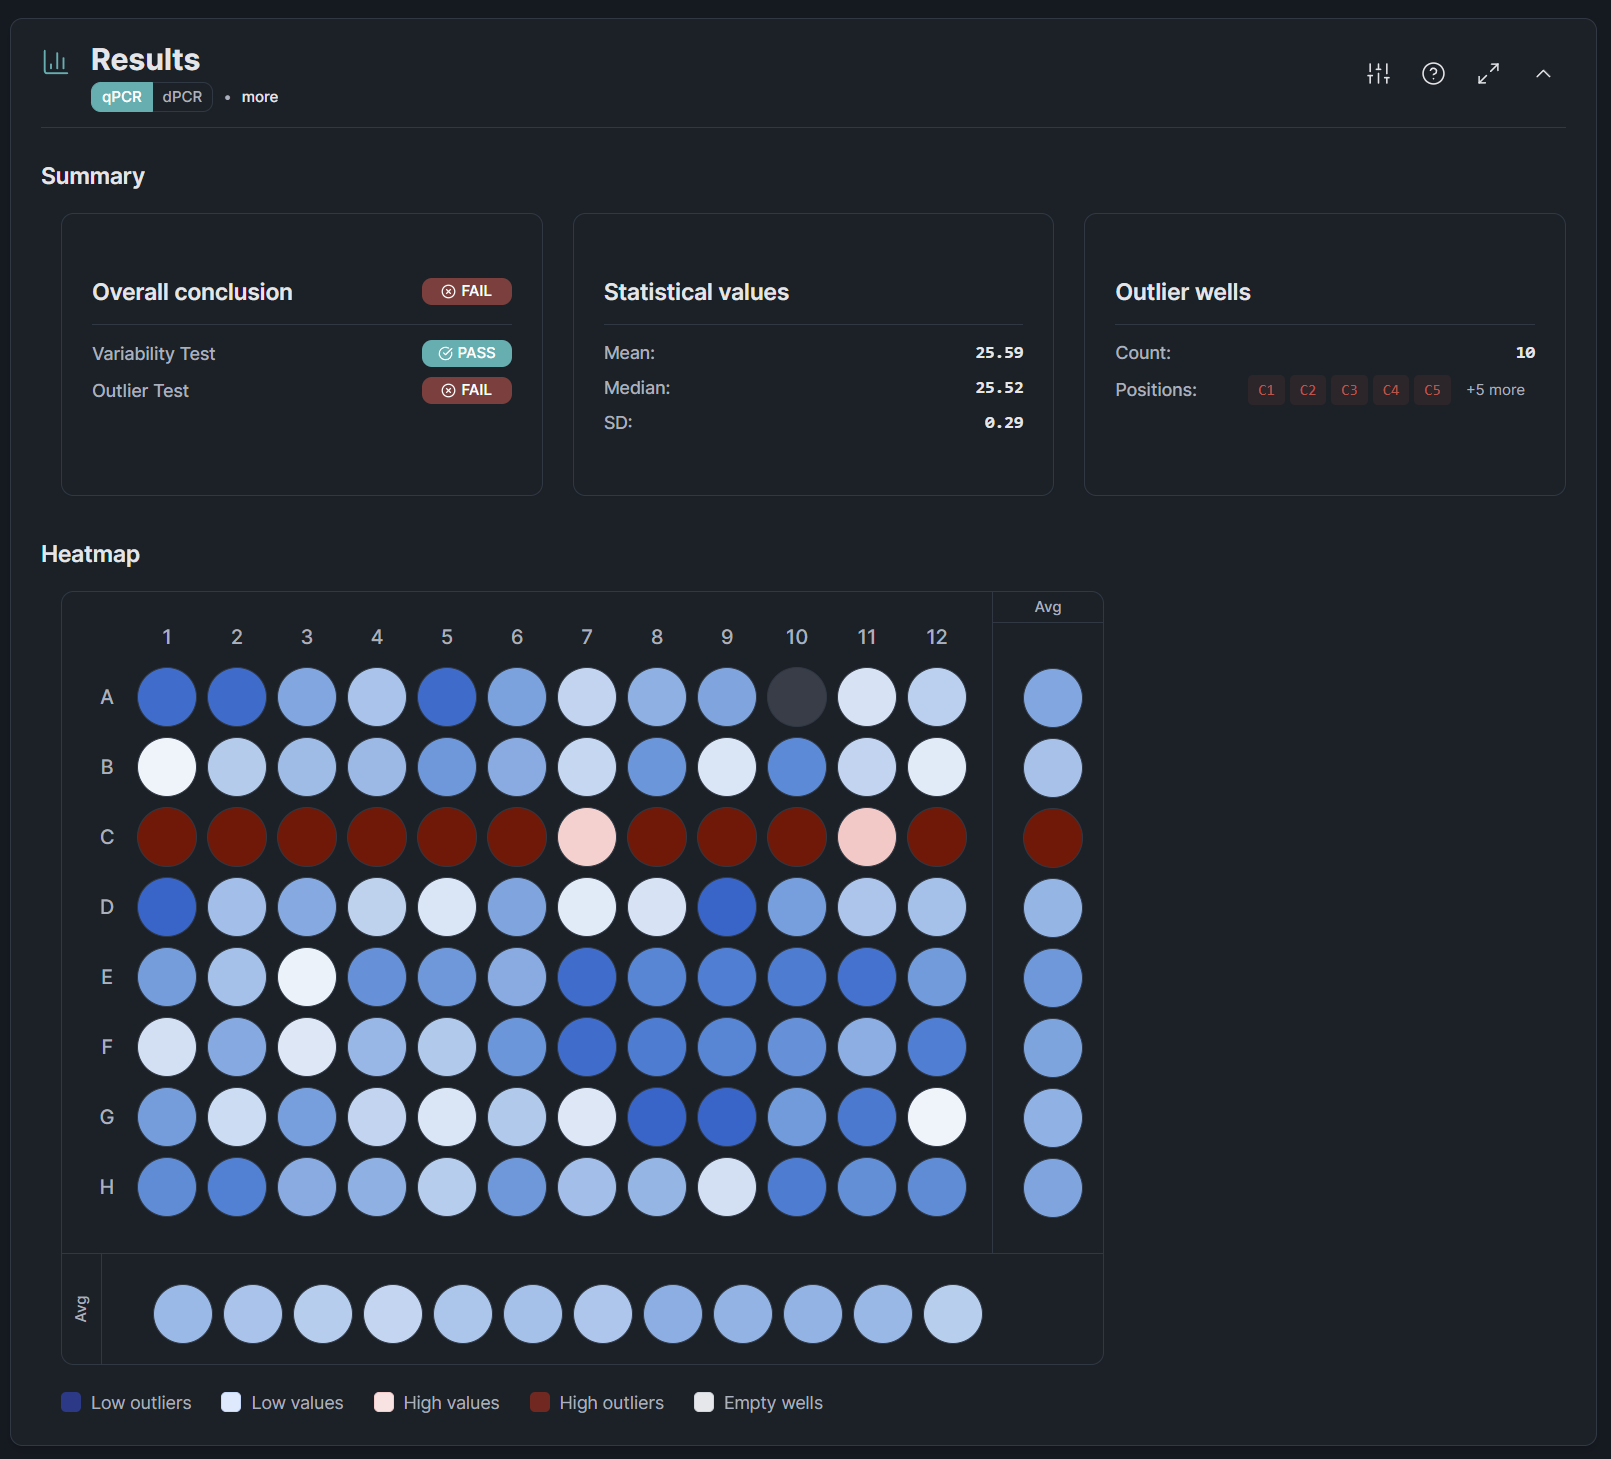
Task: Click the High values legend color swatch
Action: (384, 1402)
